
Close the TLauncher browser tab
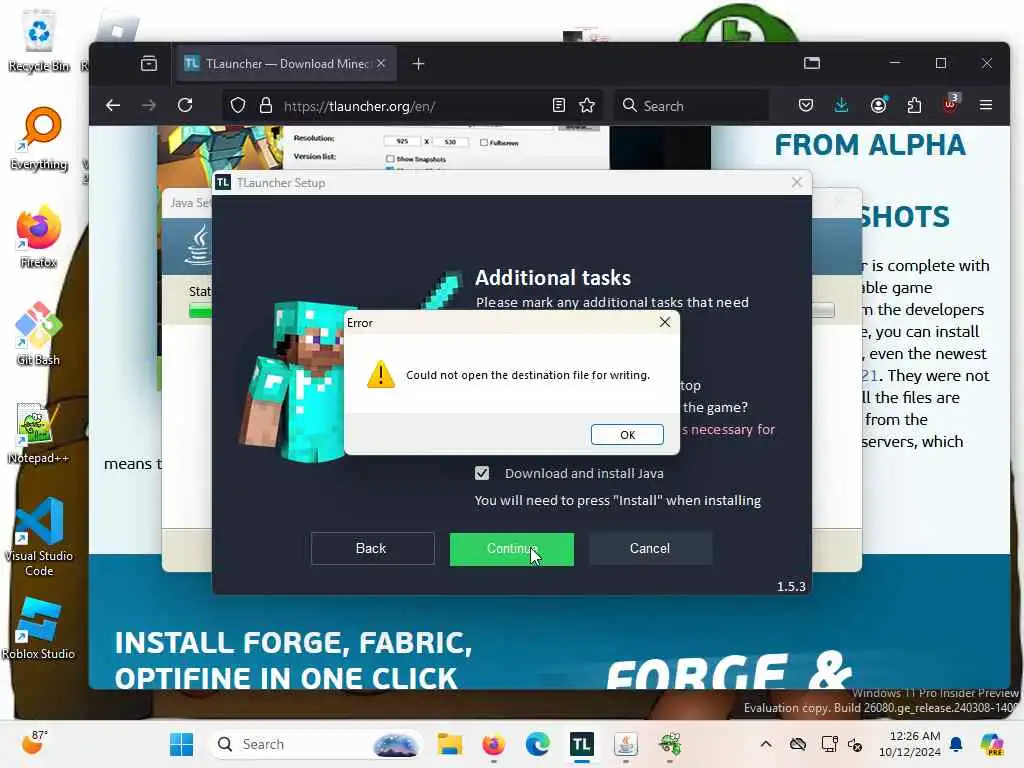tap(381, 63)
